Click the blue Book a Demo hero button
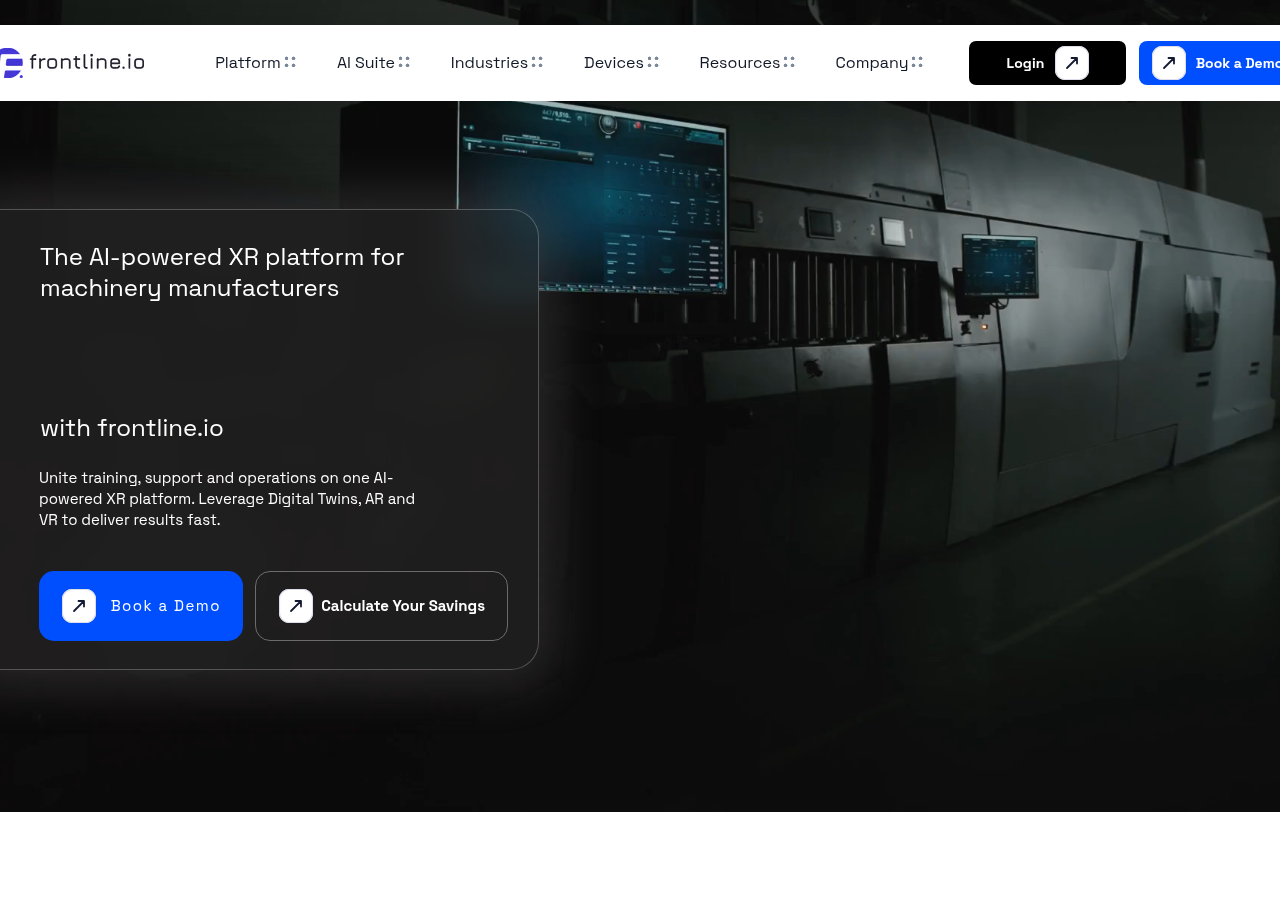The width and height of the screenshot is (1280, 900). point(141,606)
